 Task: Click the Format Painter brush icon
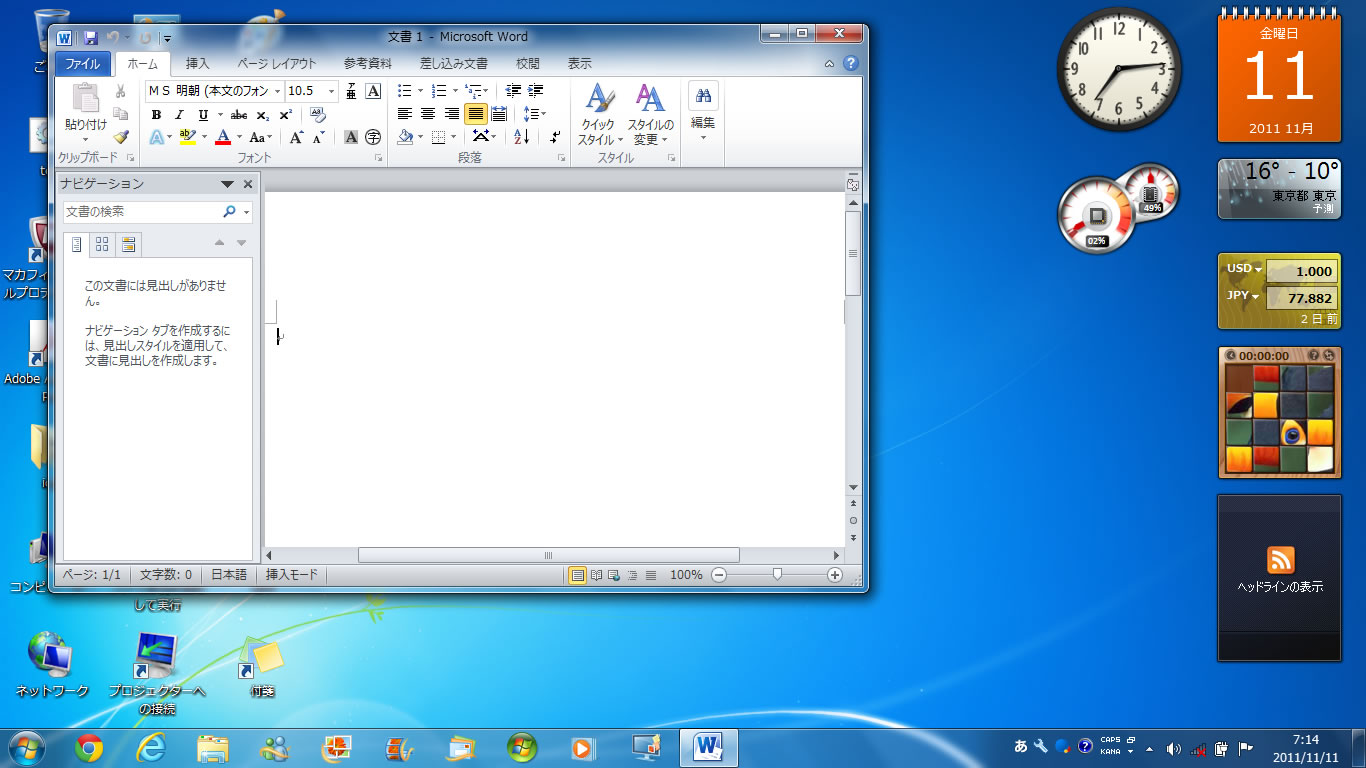[121, 137]
